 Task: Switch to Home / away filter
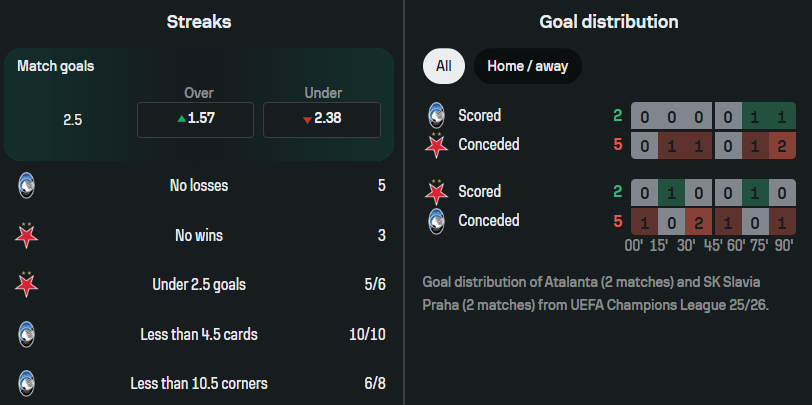coord(526,67)
